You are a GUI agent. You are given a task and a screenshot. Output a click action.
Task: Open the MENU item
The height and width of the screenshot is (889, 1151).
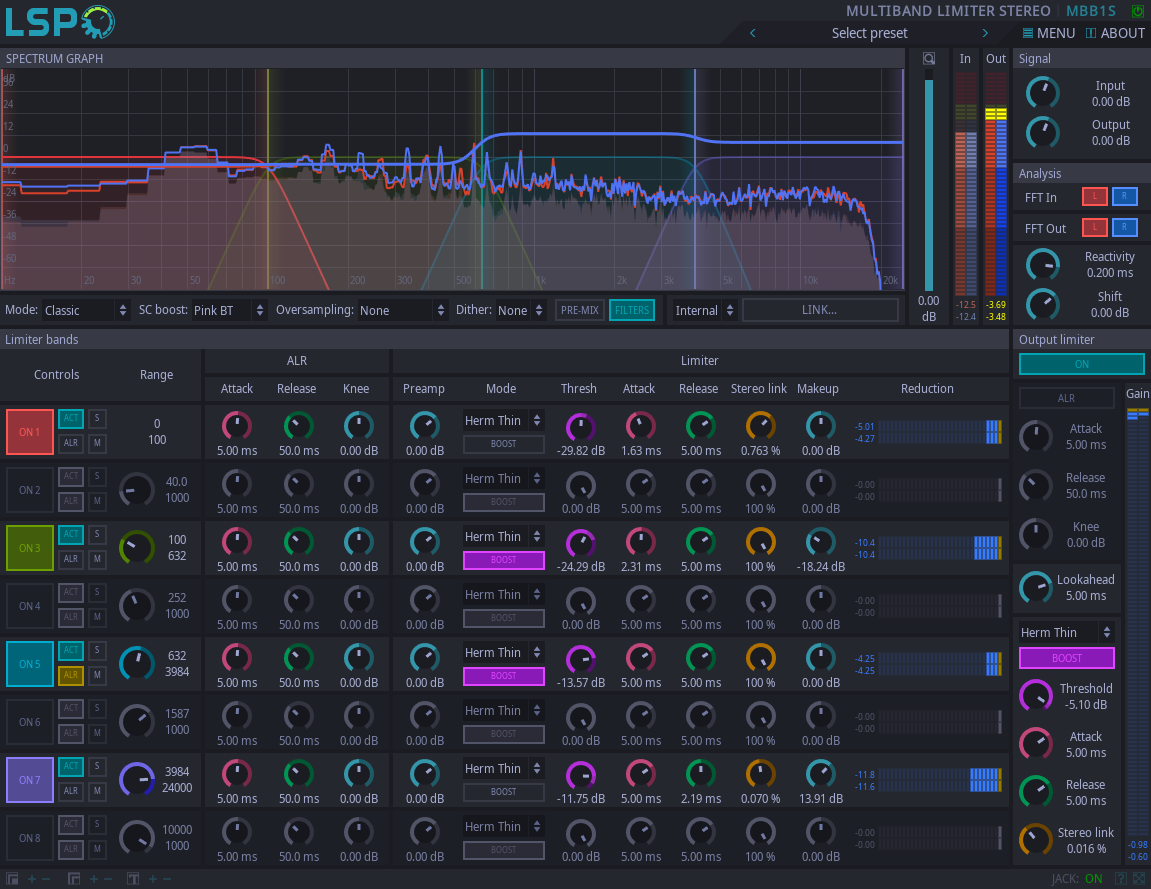(x=1048, y=33)
